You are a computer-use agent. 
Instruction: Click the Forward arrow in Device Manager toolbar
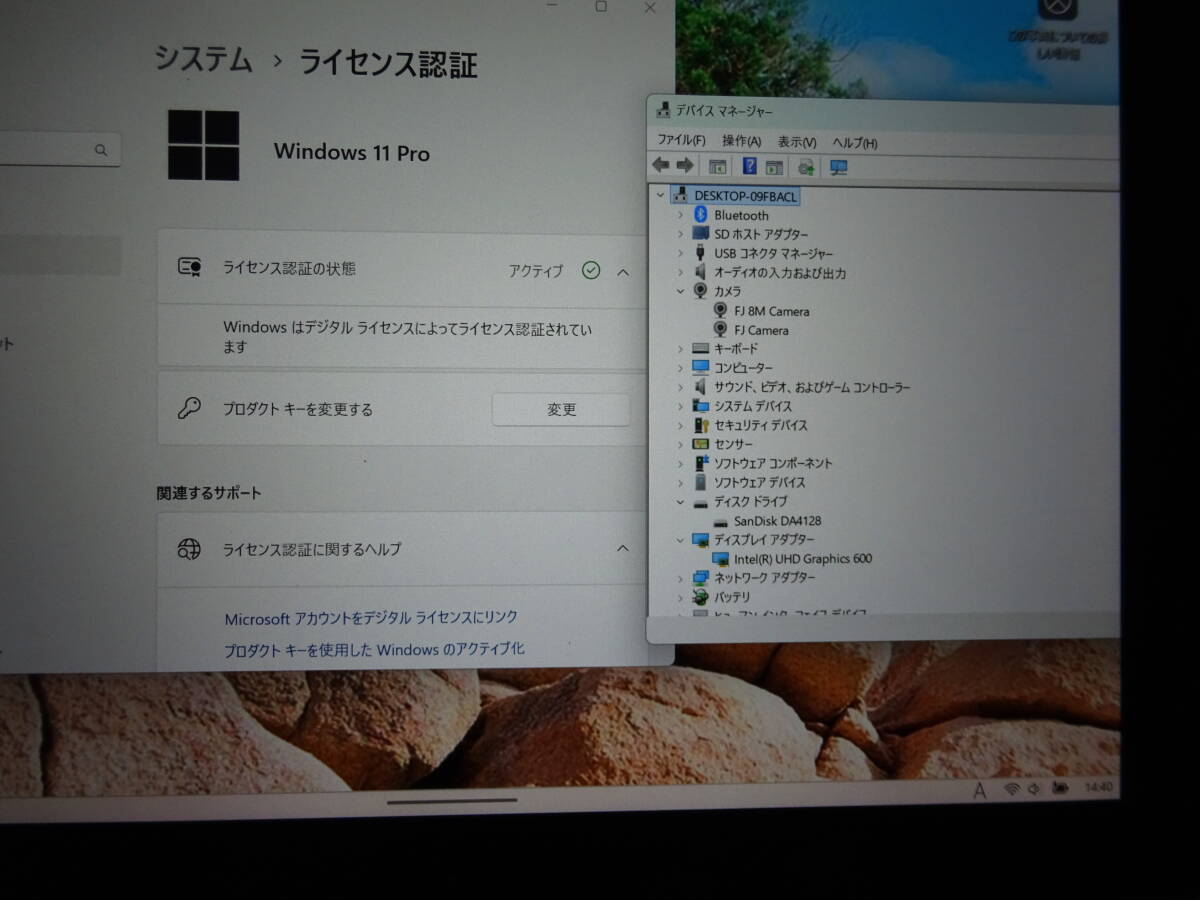click(685, 166)
